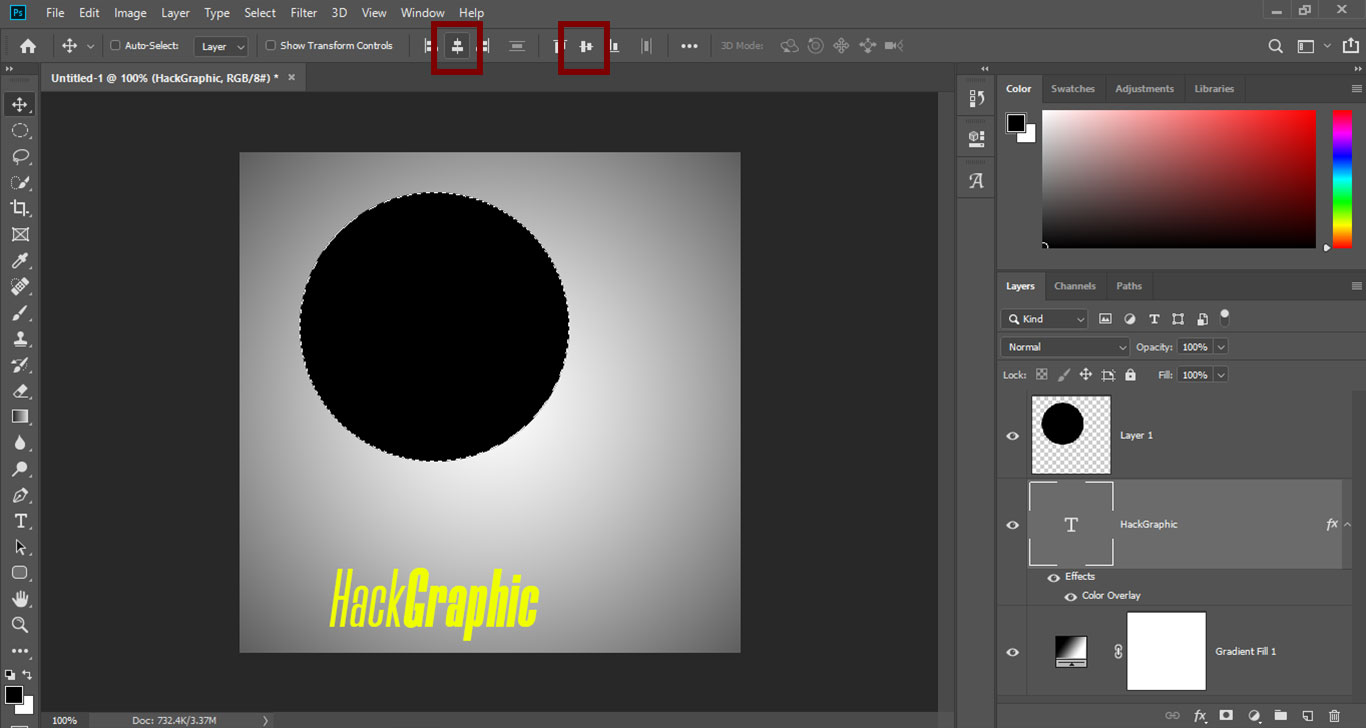The height and width of the screenshot is (728, 1366).
Task: Select the Blur tool
Action: (20, 443)
